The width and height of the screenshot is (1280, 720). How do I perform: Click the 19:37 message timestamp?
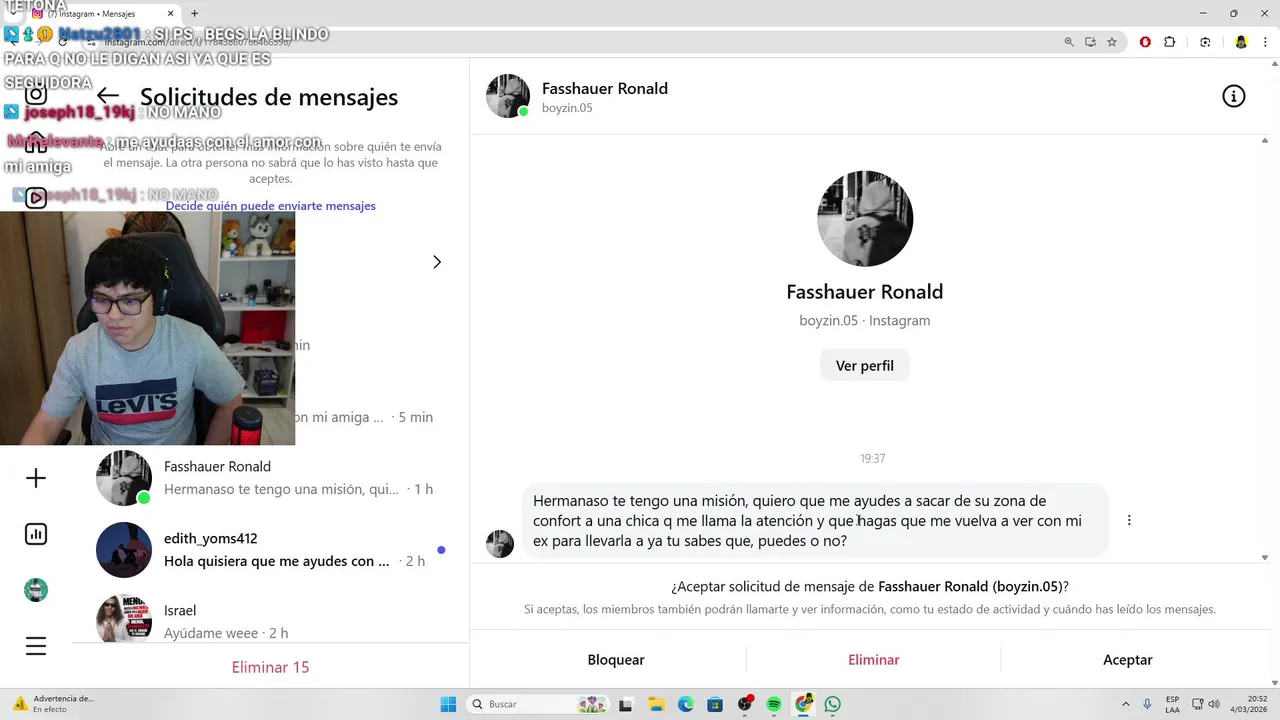tap(873, 458)
